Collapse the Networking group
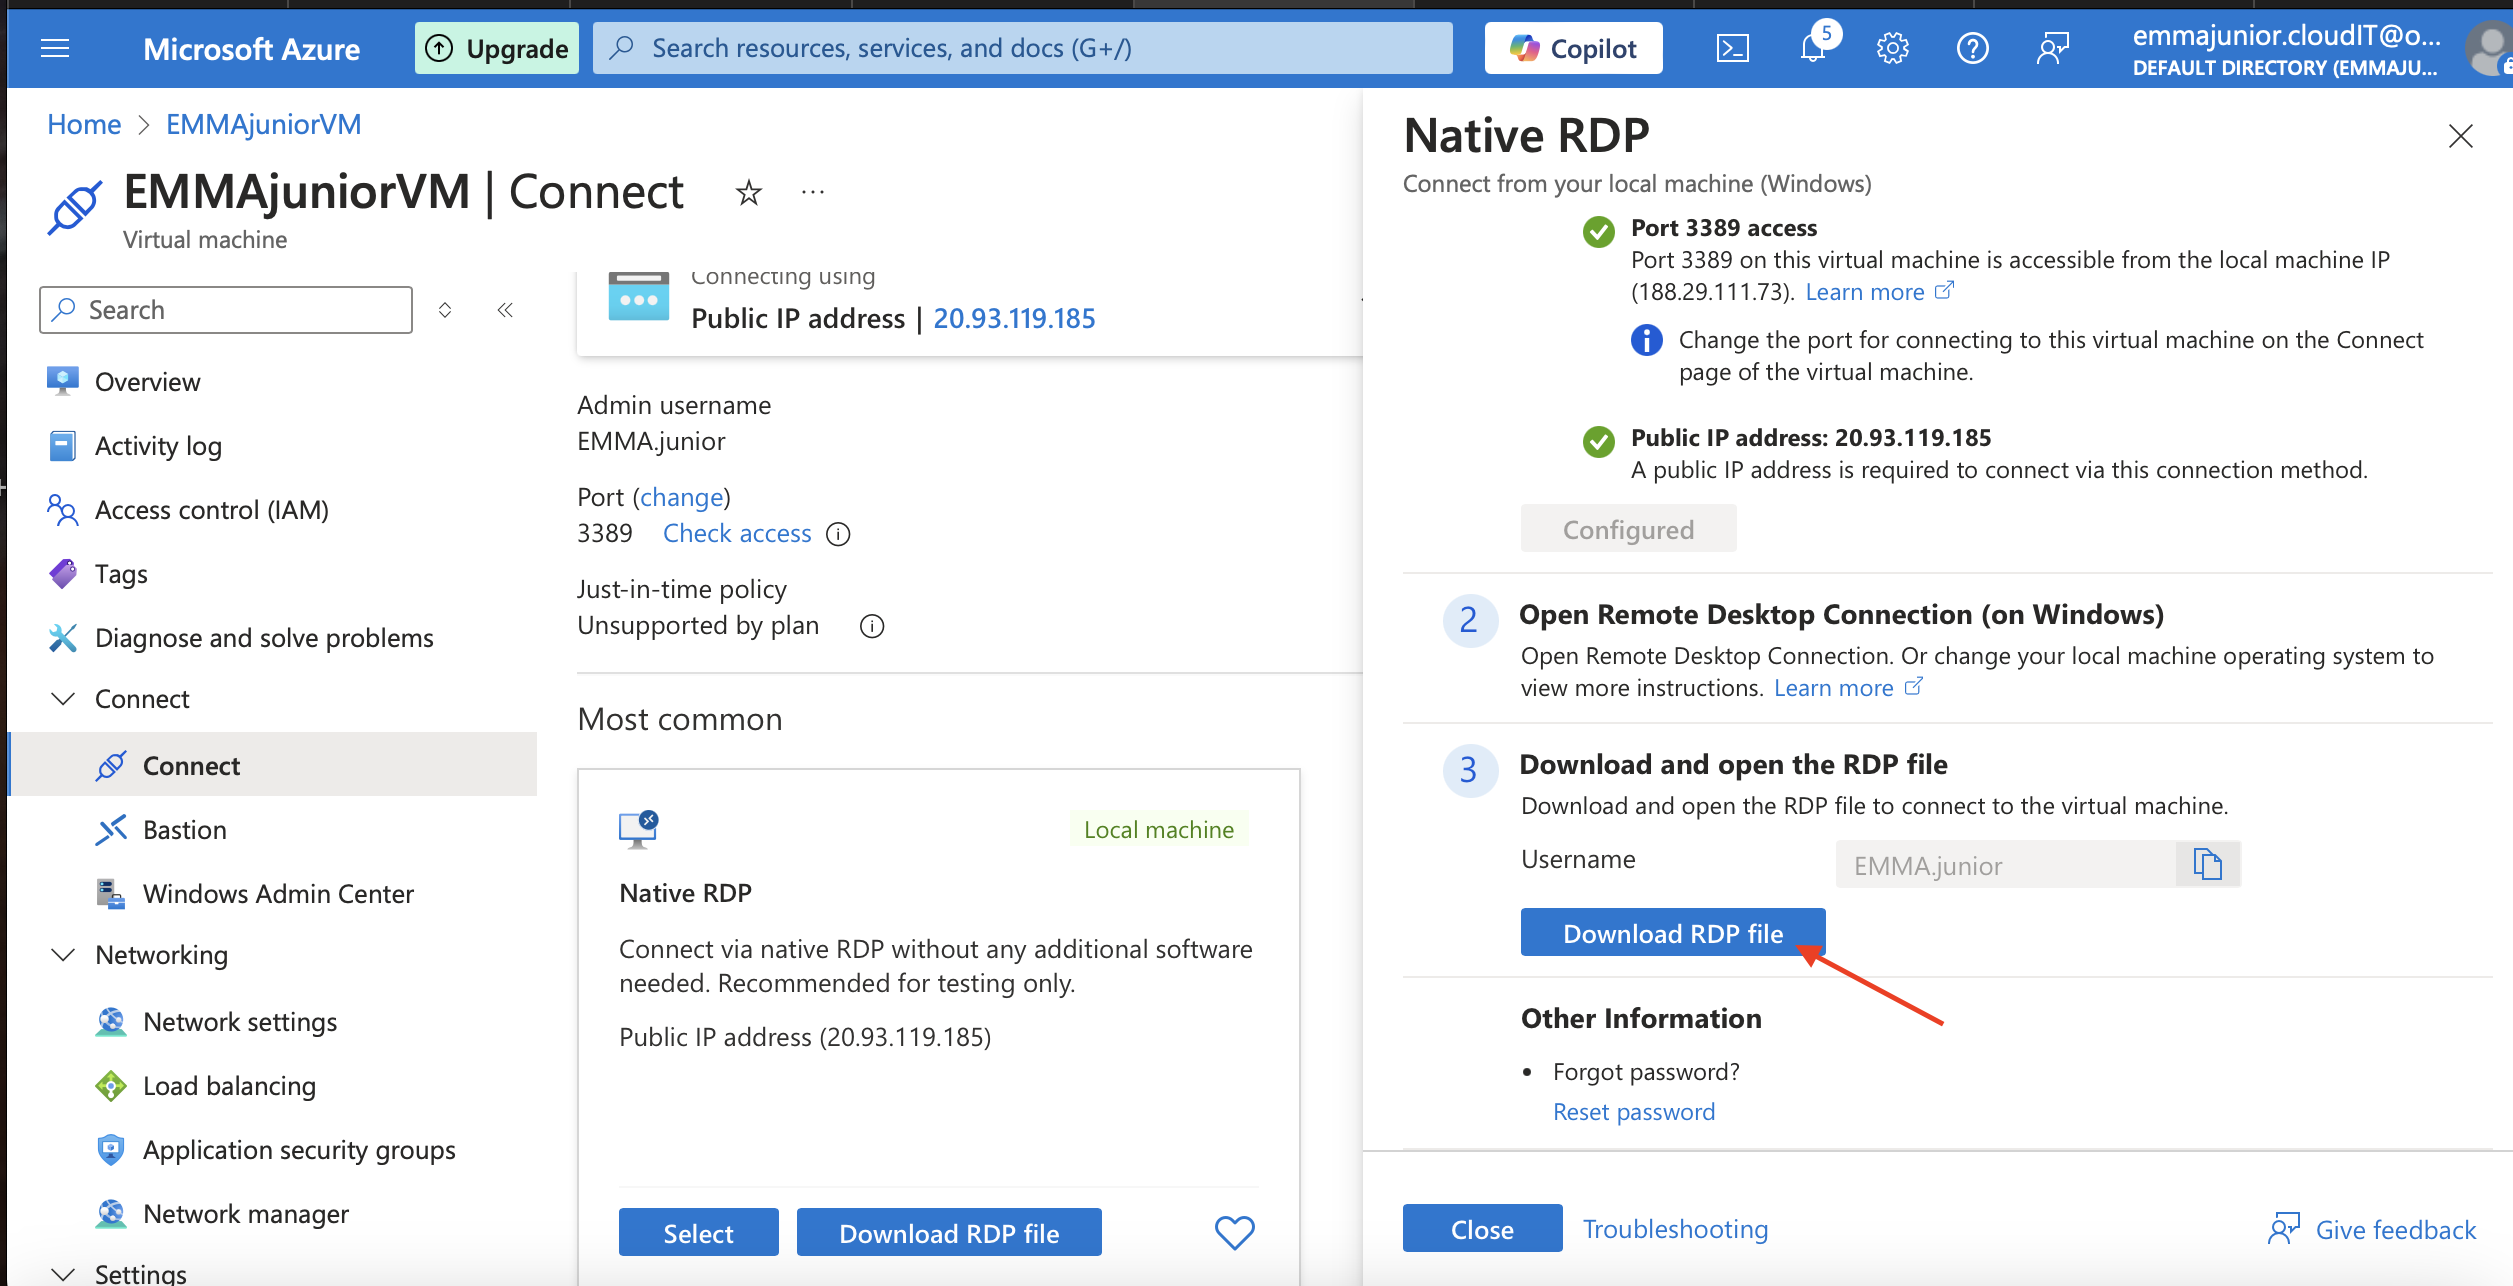2513x1286 pixels. 63,955
